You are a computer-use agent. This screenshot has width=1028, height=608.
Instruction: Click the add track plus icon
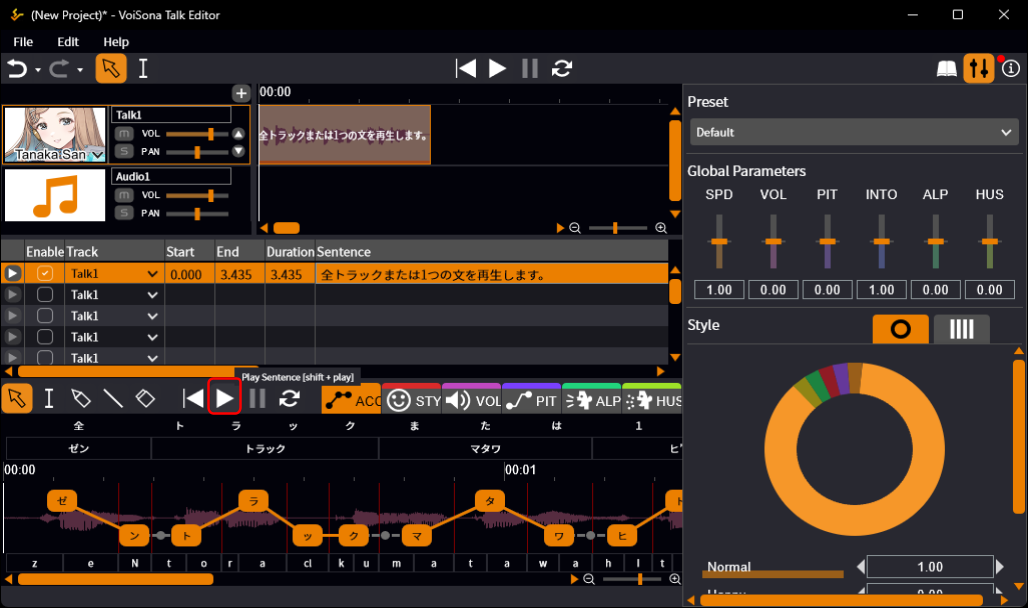coord(241,93)
